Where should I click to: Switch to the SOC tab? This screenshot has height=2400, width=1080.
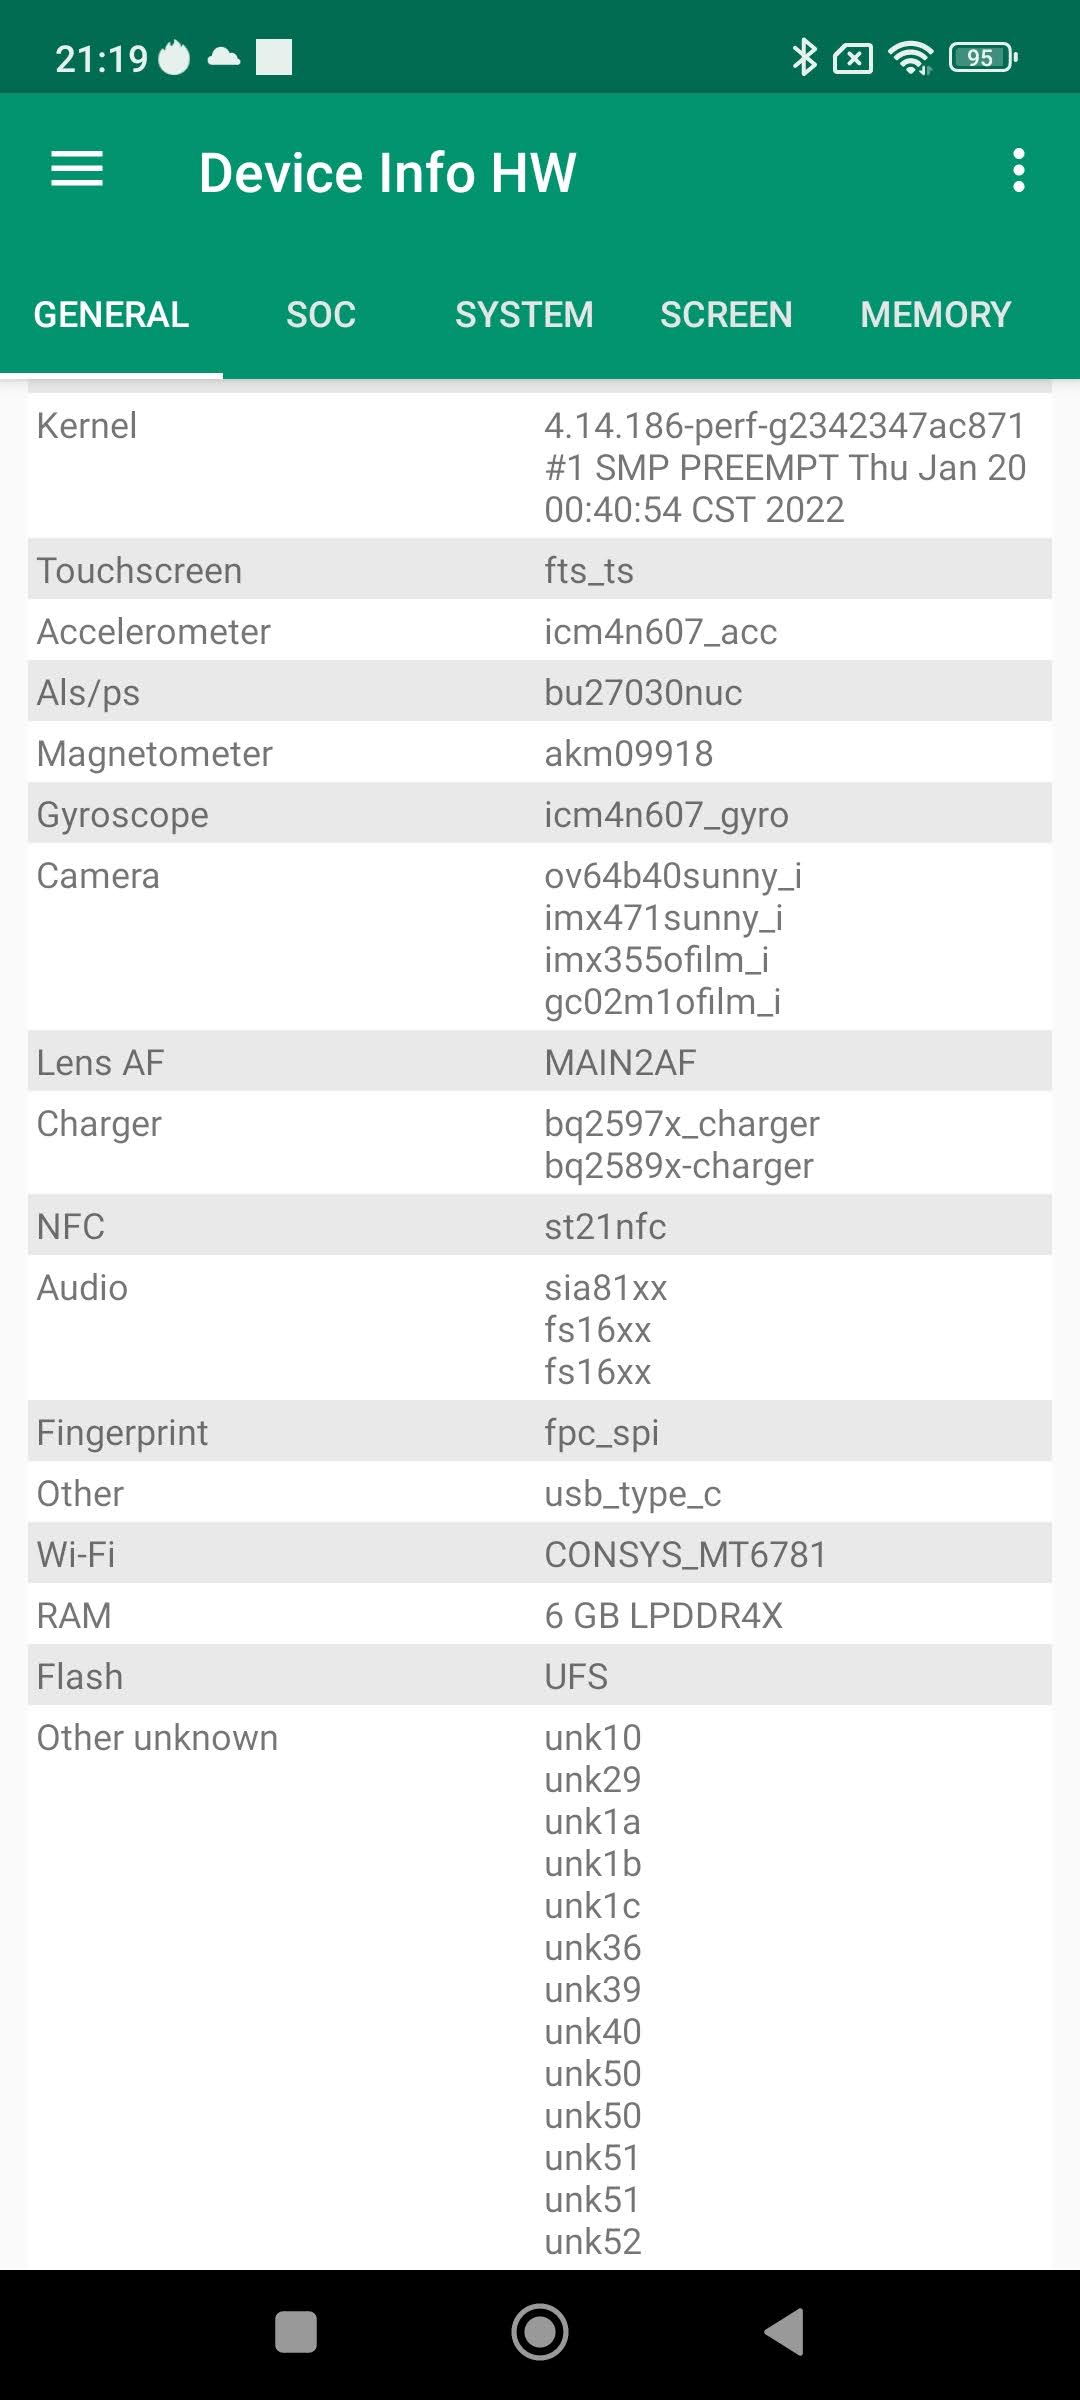pyautogui.click(x=321, y=315)
